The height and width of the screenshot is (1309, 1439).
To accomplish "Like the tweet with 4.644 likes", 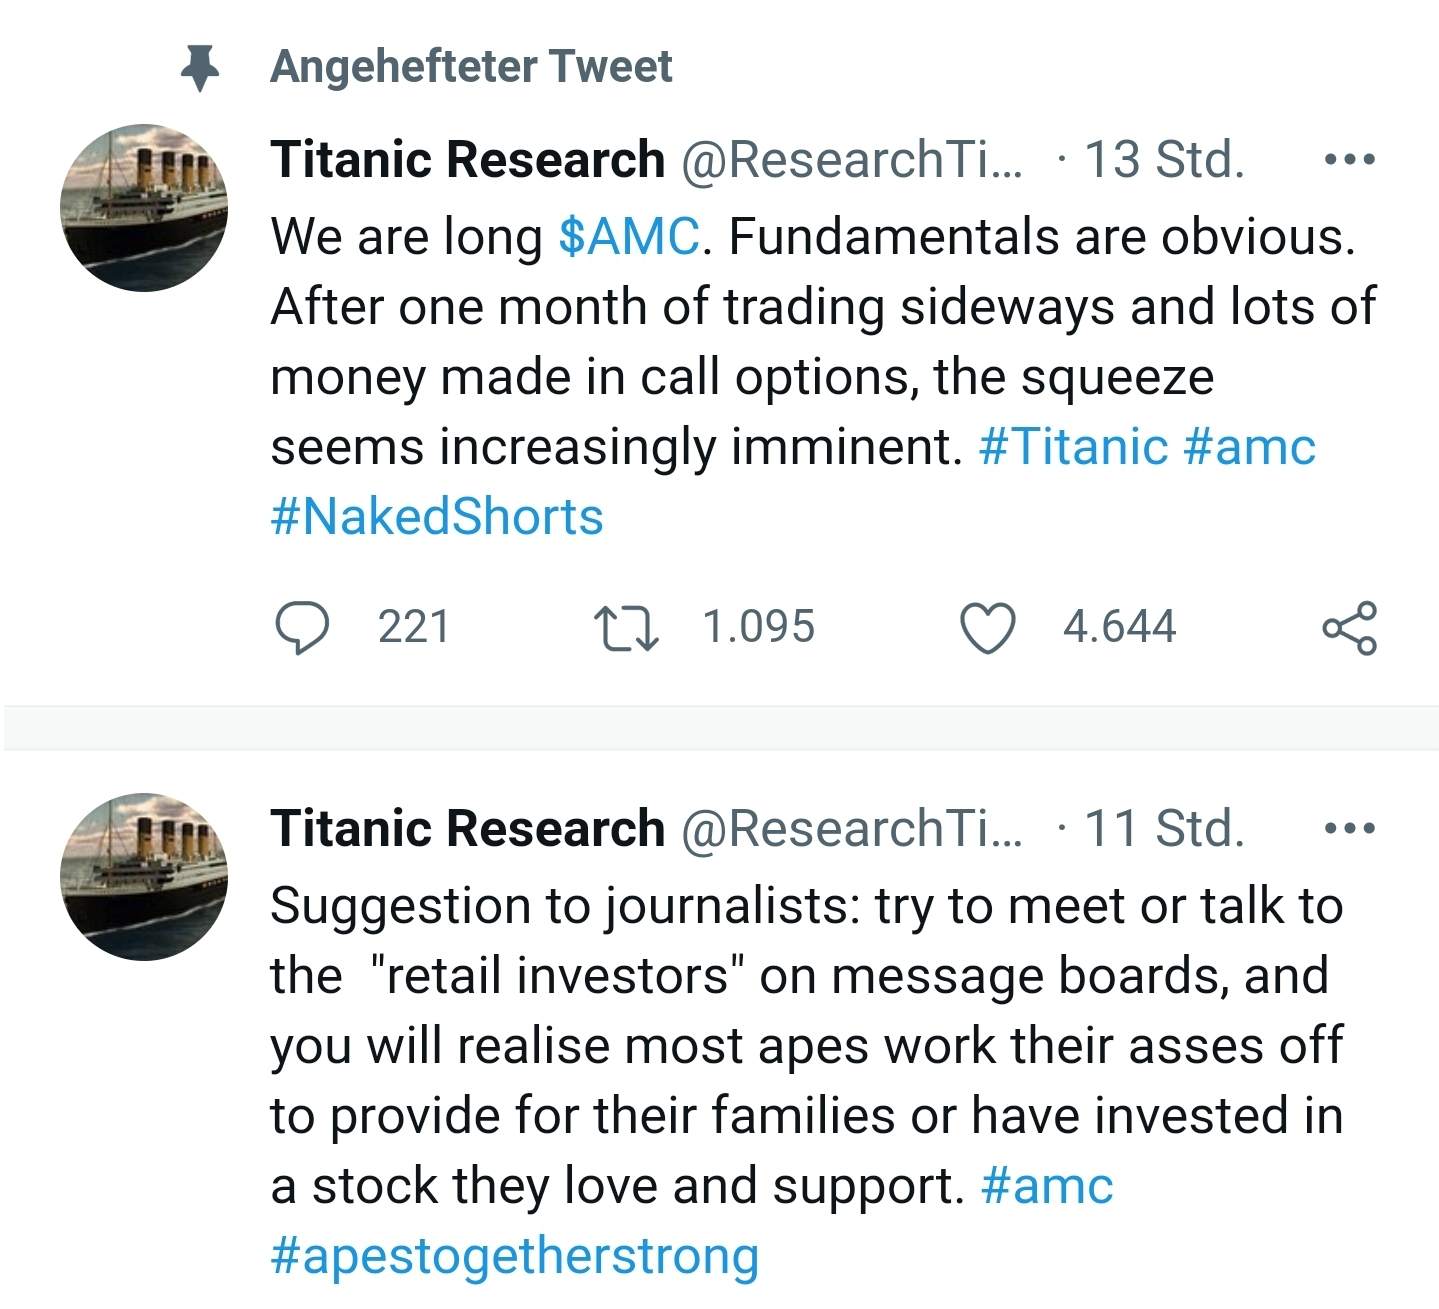I will point(990,628).
